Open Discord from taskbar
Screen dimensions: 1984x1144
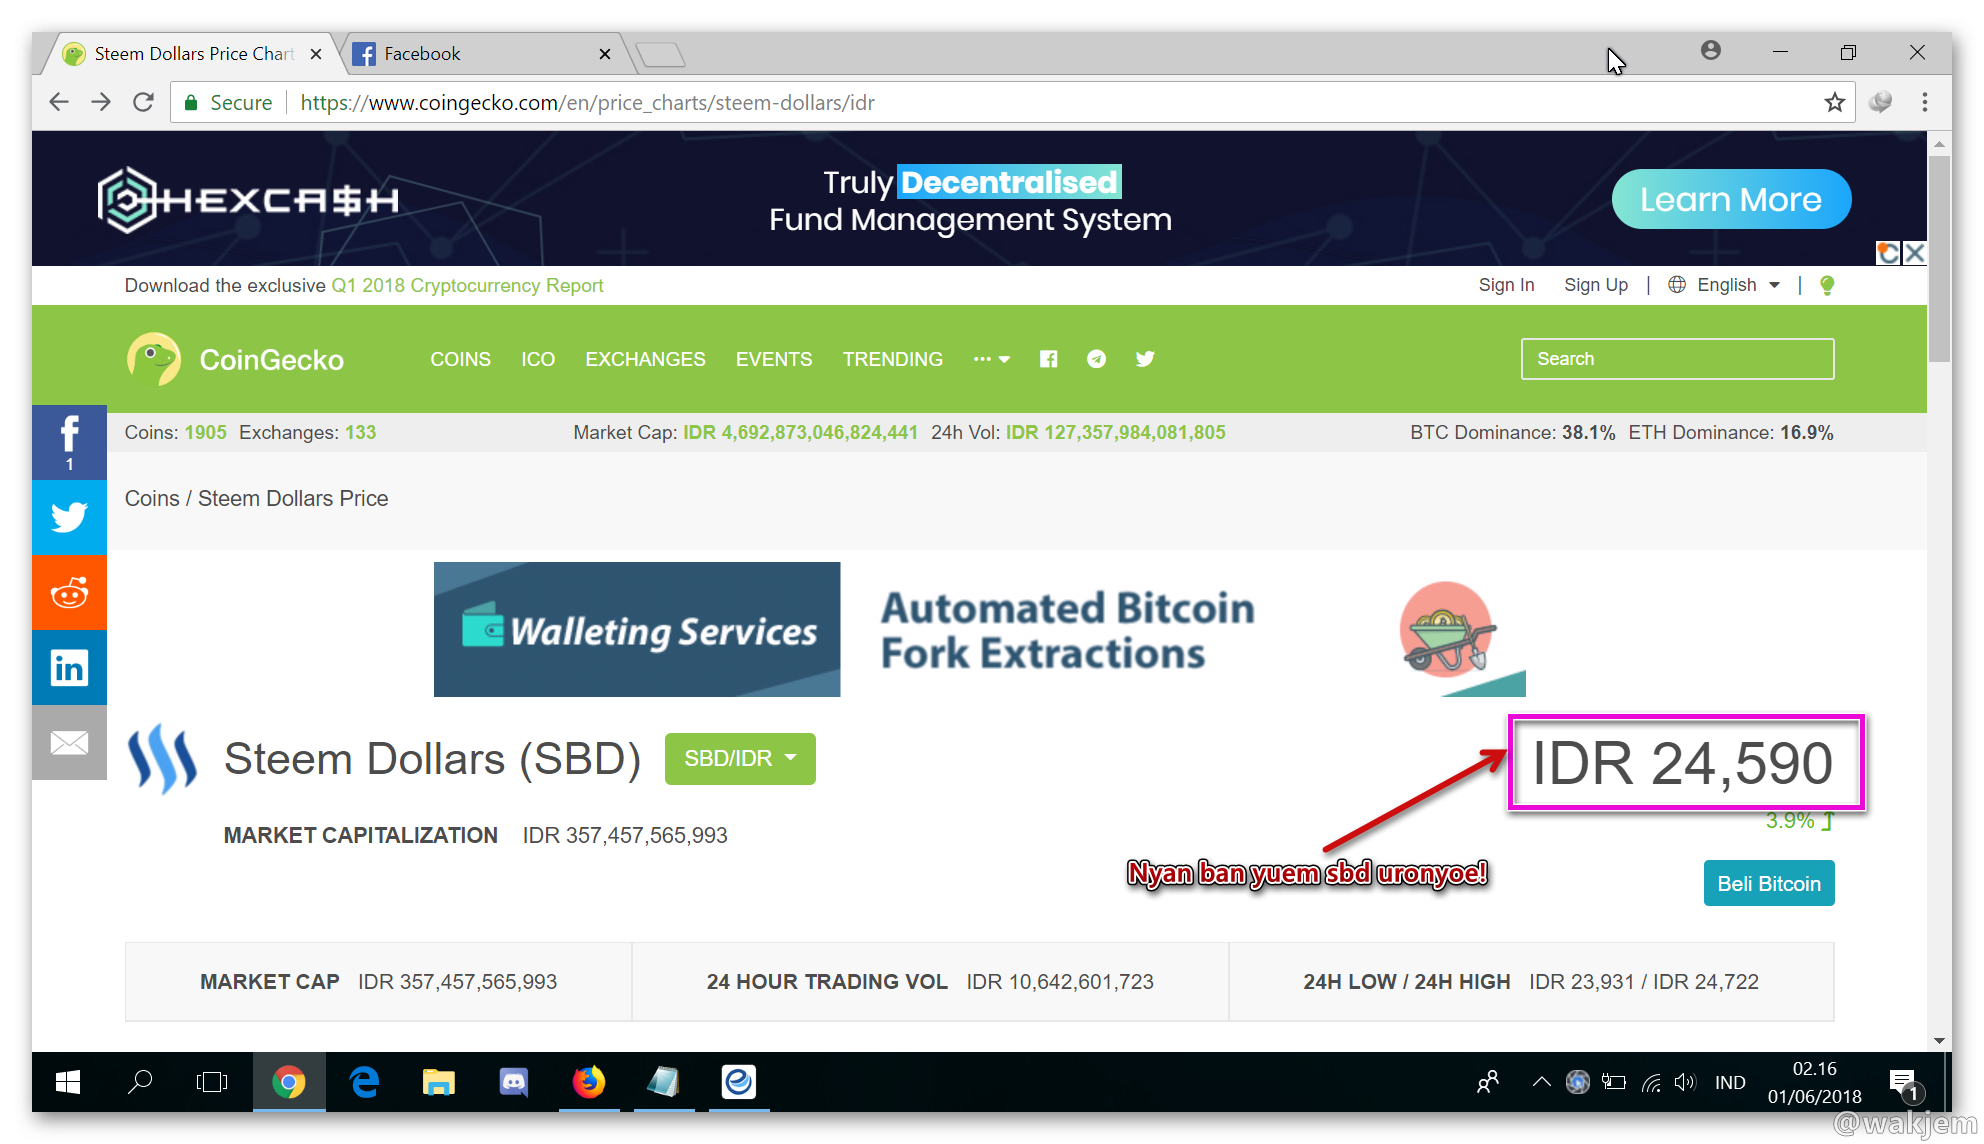pos(514,1082)
